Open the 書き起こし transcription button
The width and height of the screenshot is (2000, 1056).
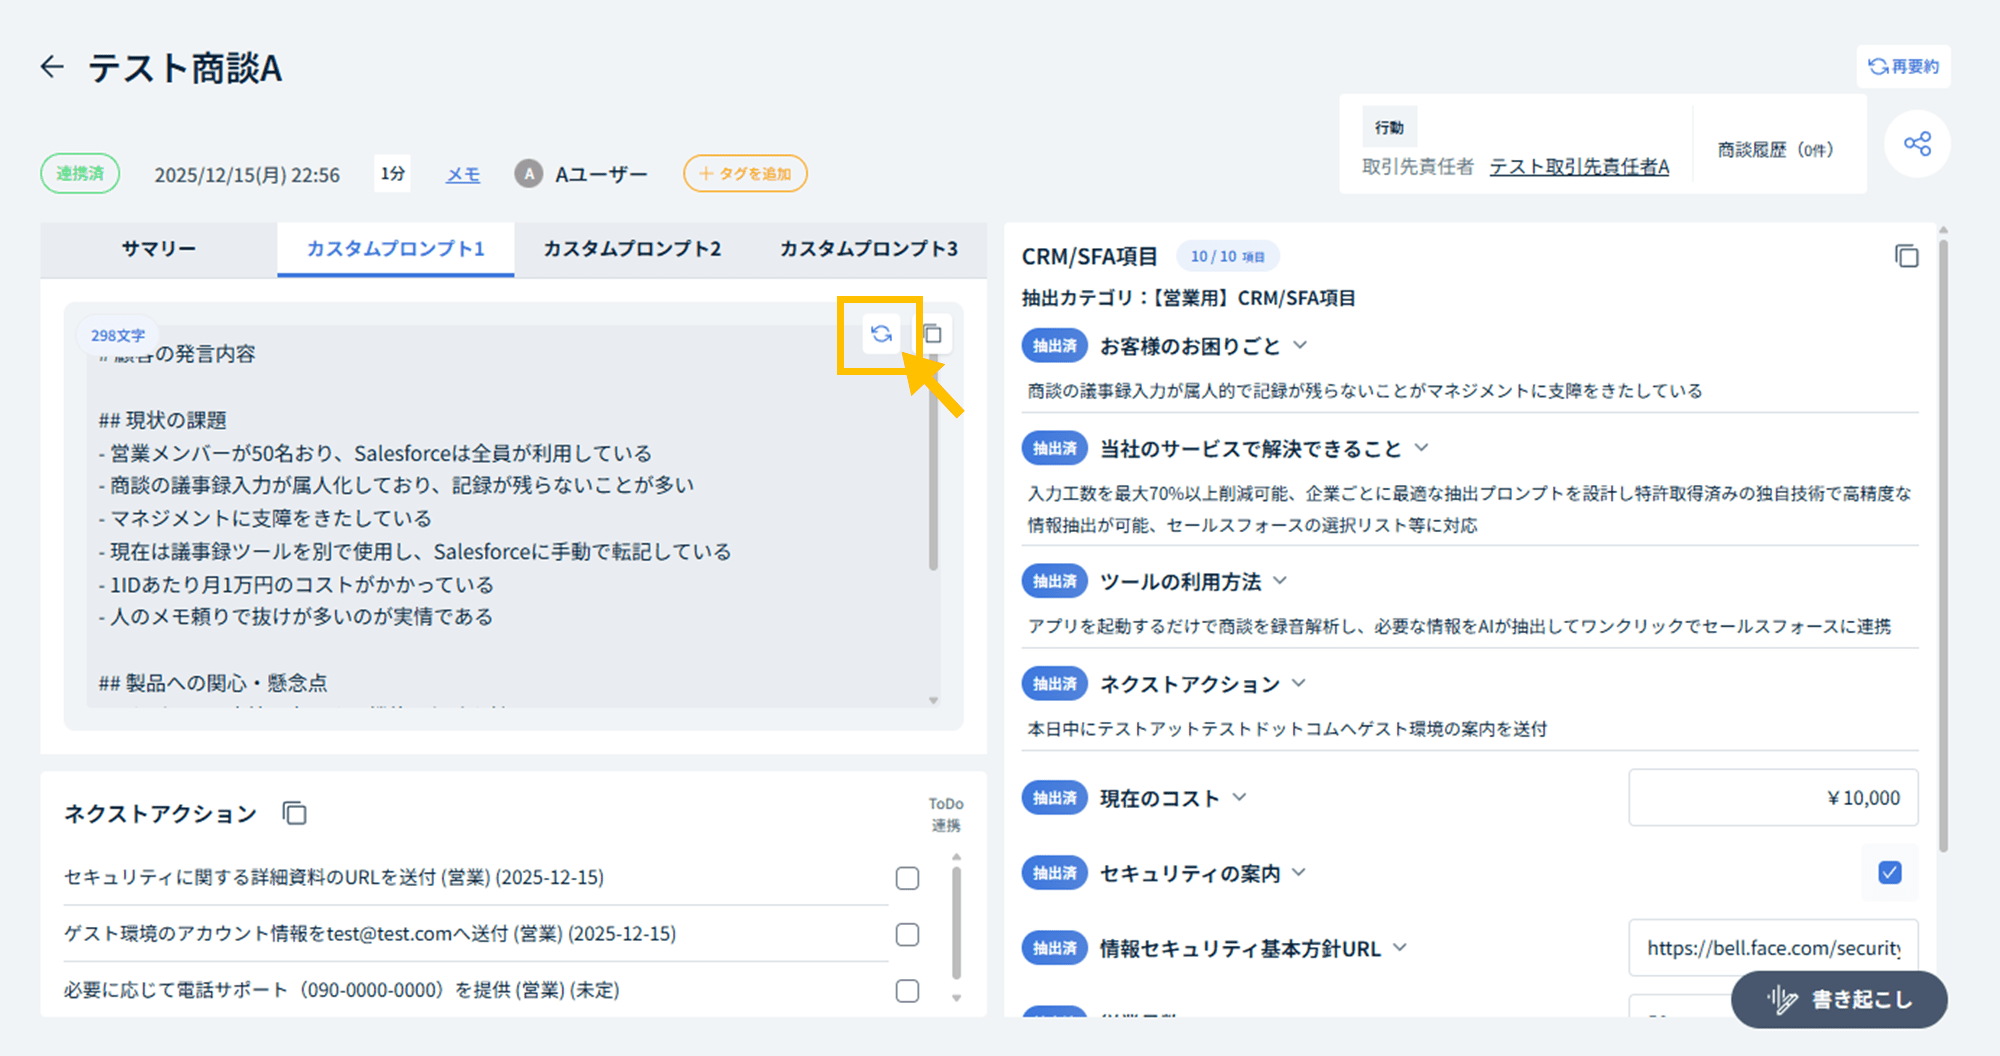coord(1839,999)
